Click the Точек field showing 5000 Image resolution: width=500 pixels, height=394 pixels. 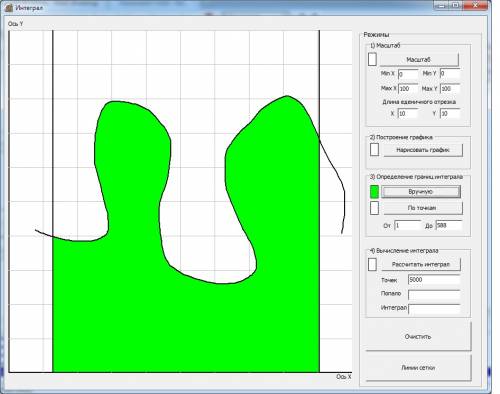(x=434, y=280)
